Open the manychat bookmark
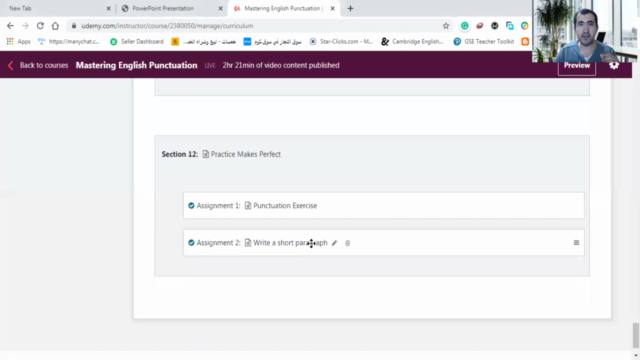 coord(69,41)
